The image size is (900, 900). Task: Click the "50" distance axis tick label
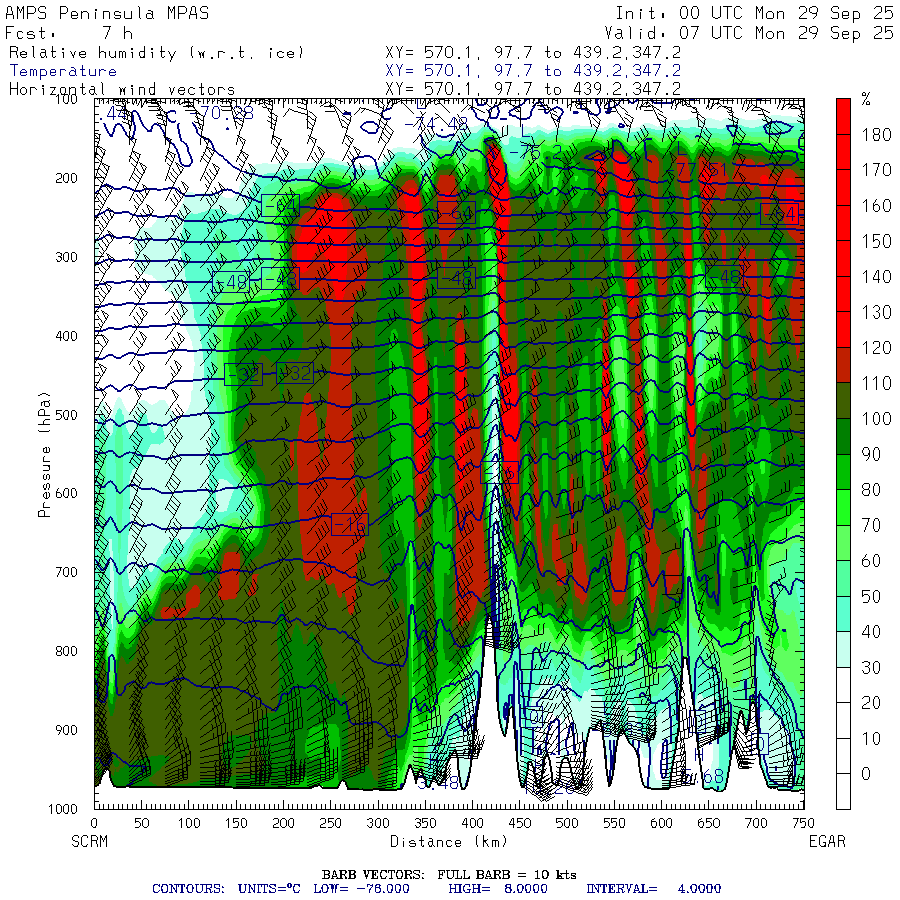[142, 823]
